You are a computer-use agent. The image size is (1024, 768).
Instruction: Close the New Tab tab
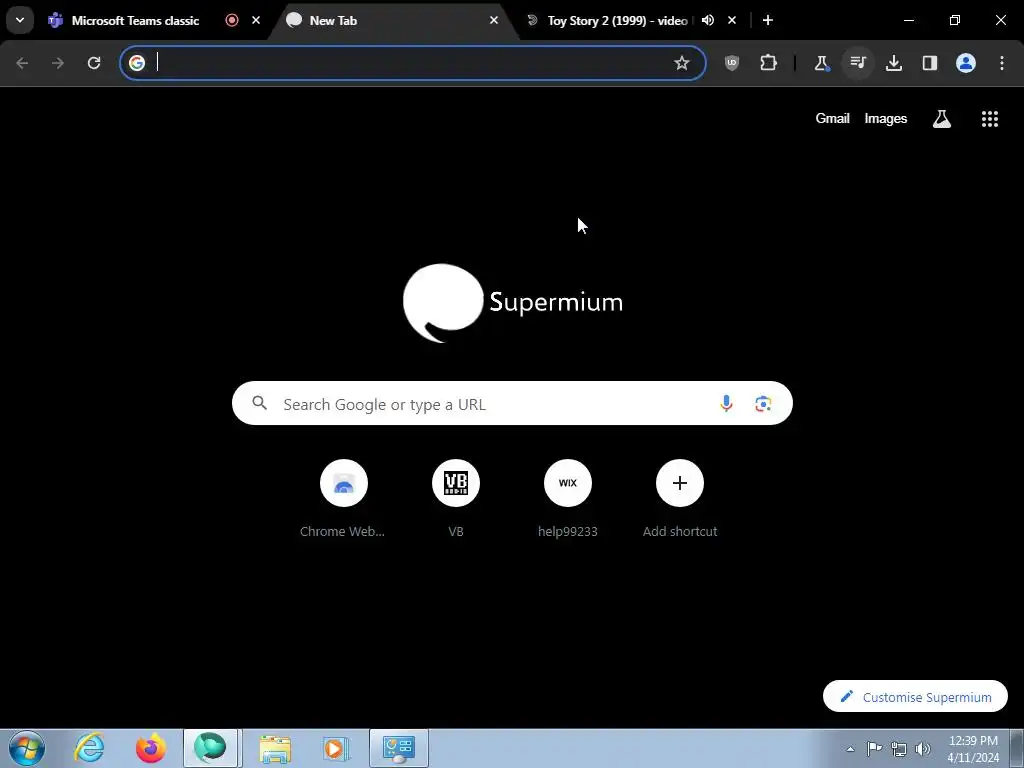point(494,20)
